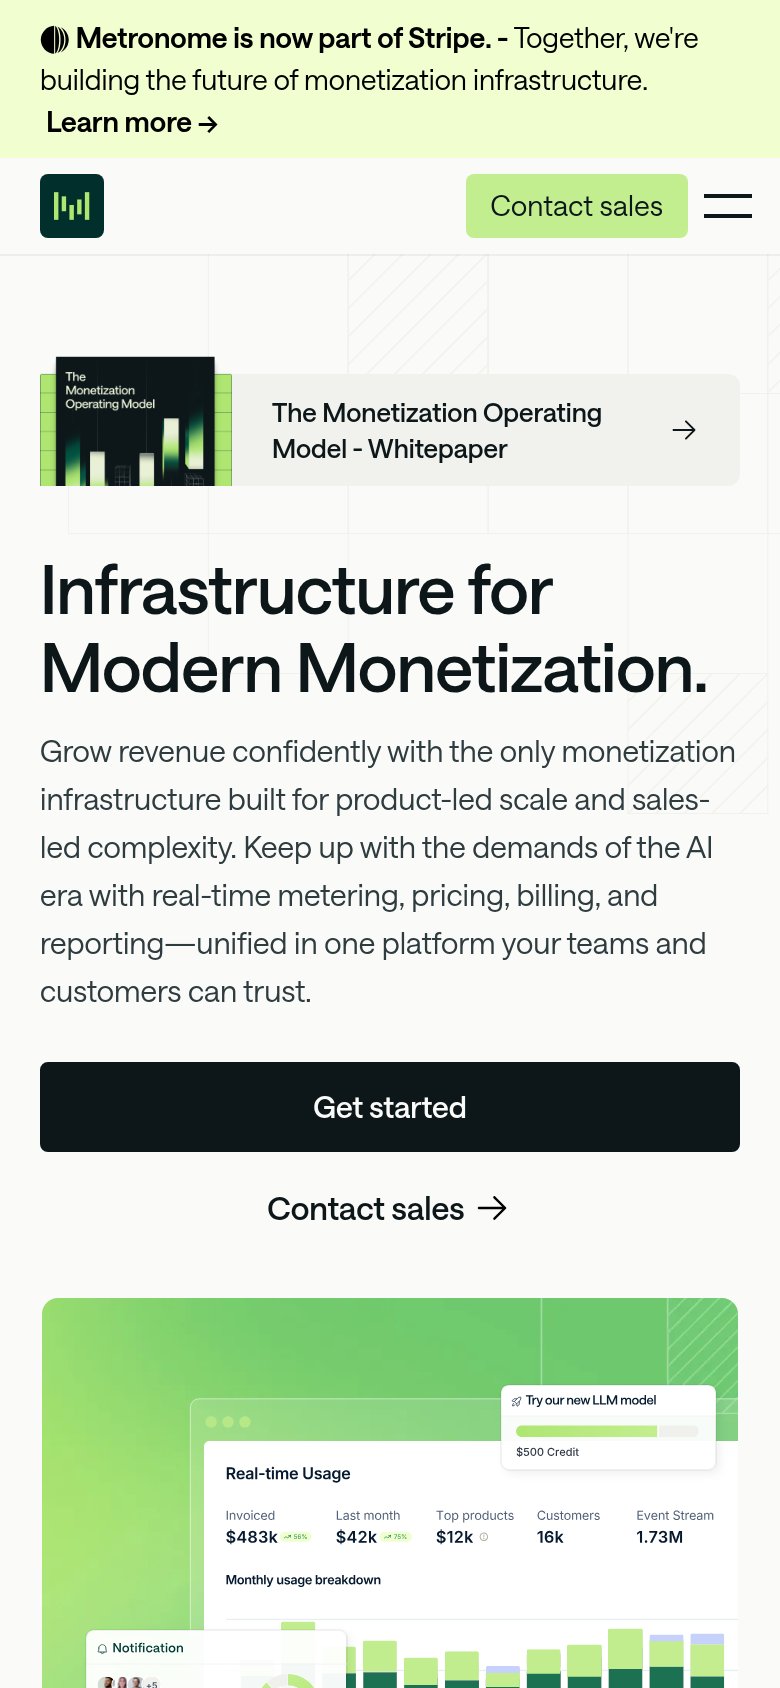Open the hamburger navigation menu
Viewport: 780px width, 1688px height.
coord(728,206)
